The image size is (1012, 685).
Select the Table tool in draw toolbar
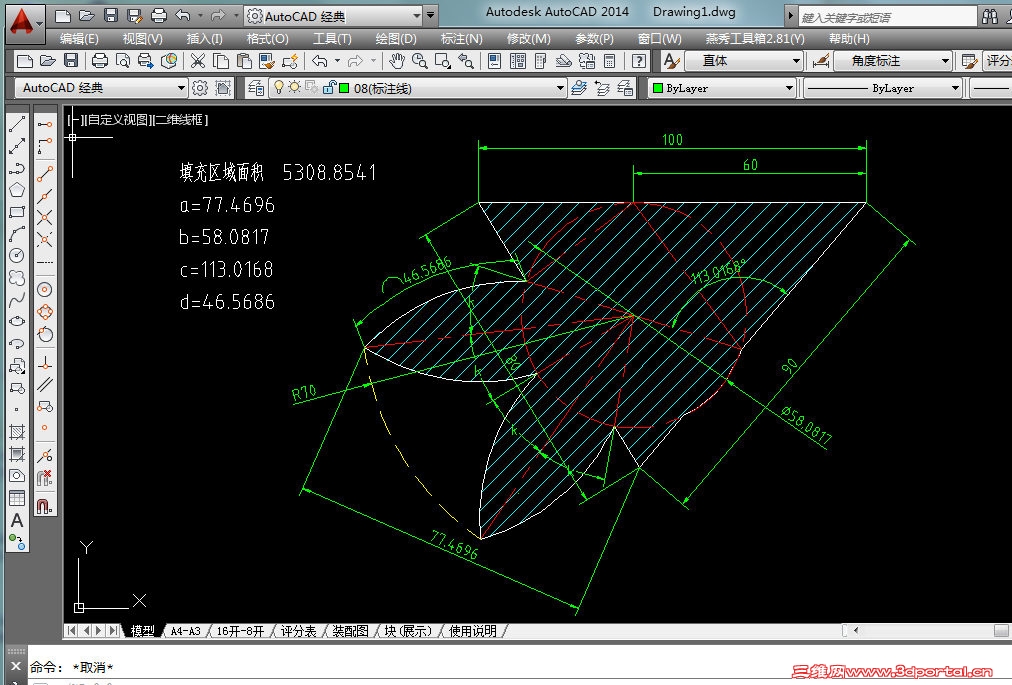click(17, 498)
